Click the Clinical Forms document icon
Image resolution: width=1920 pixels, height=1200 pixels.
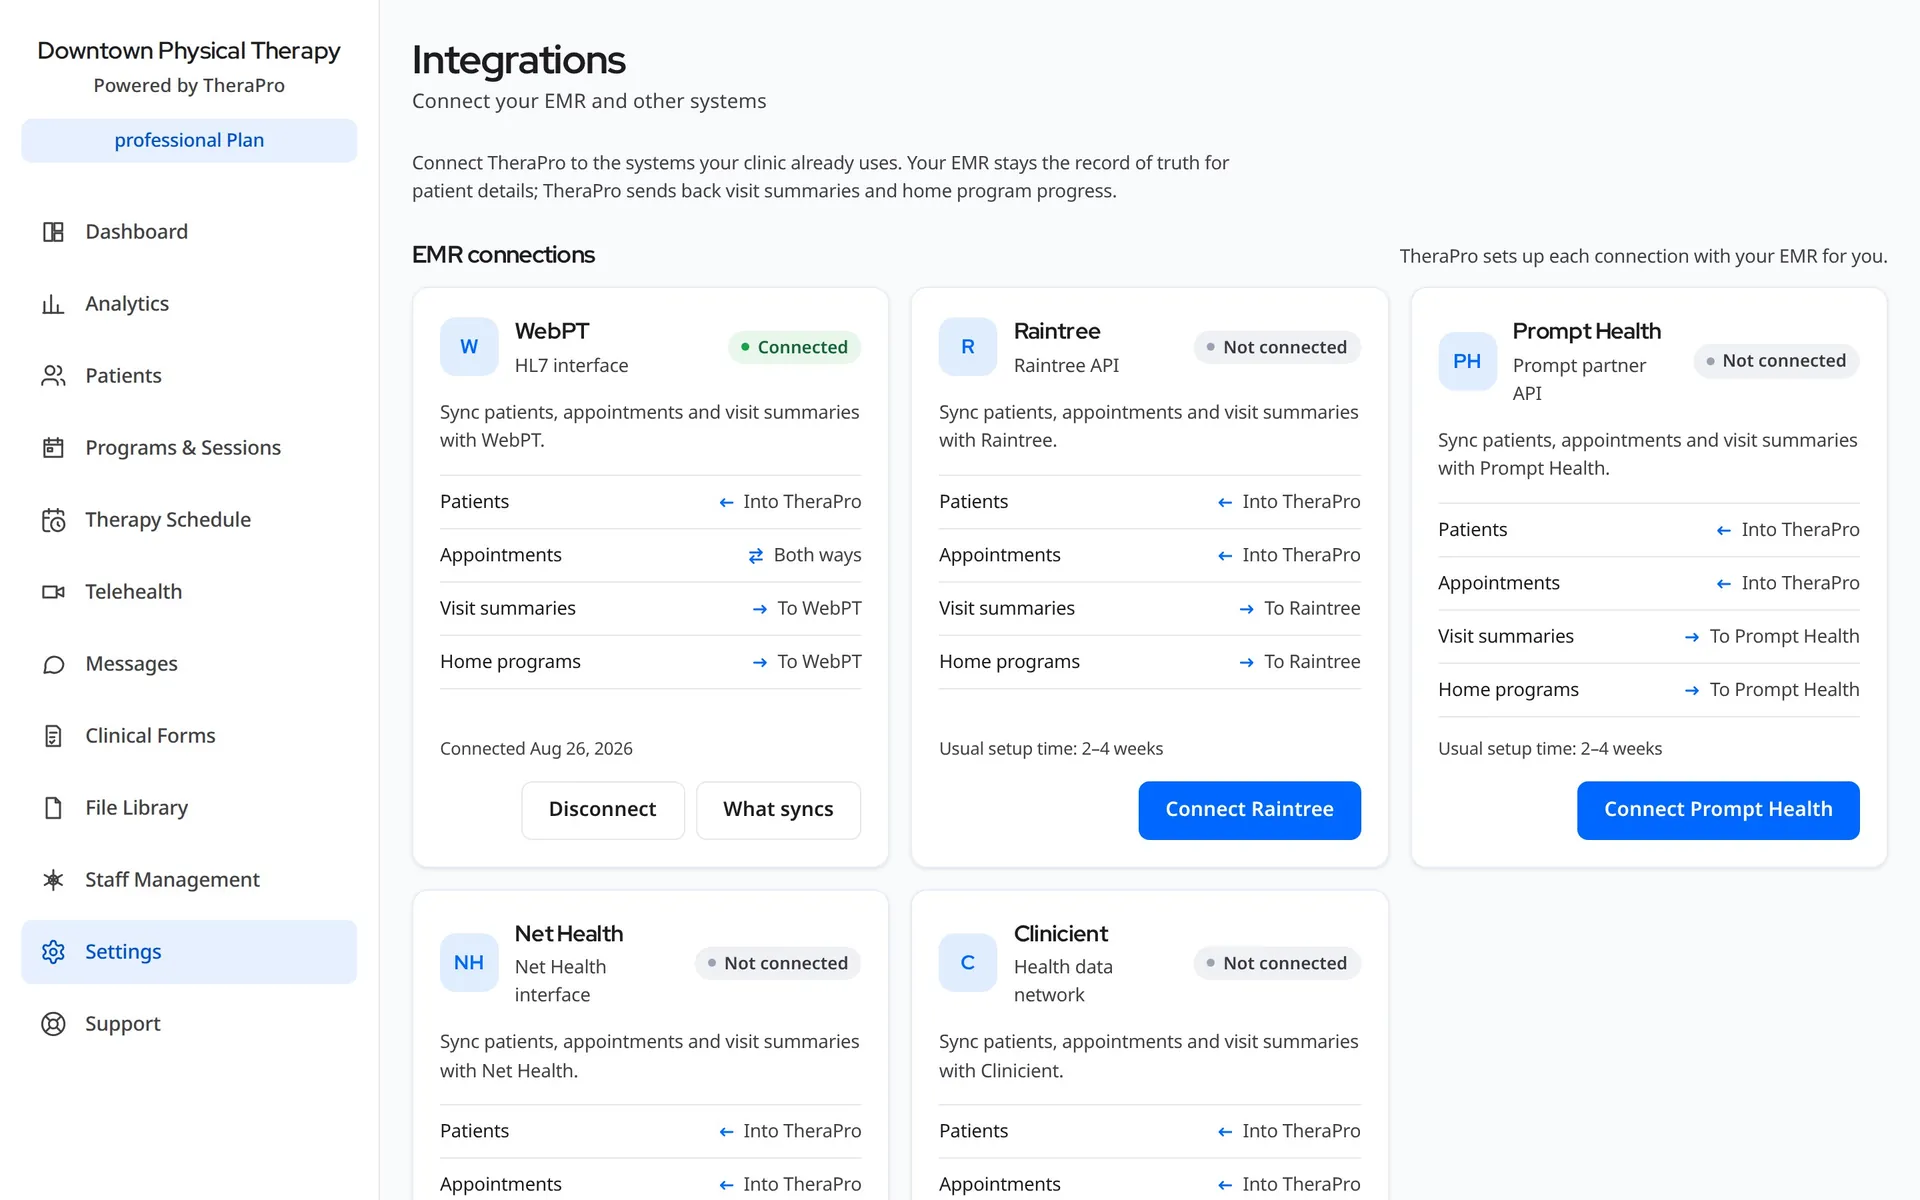[x=53, y=736]
